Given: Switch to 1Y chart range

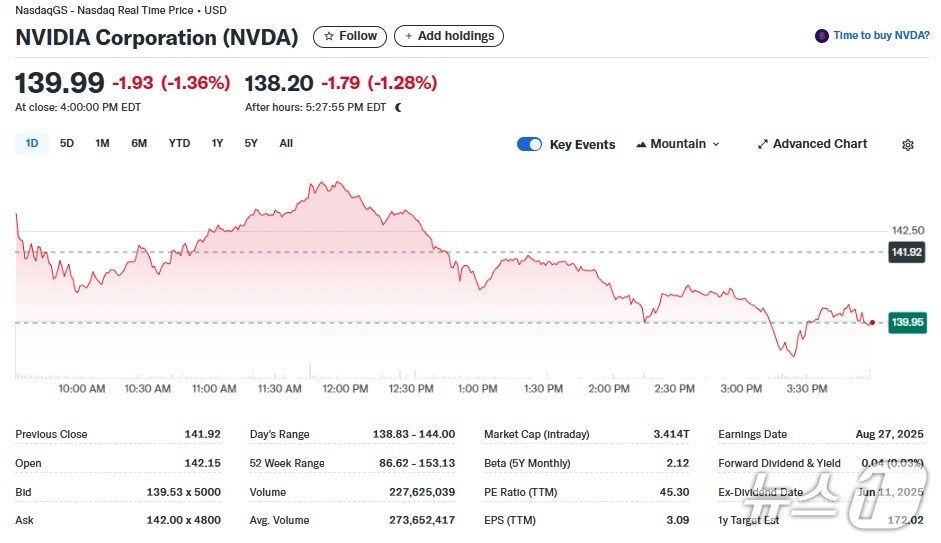Looking at the screenshot, I should (x=217, y=143).
